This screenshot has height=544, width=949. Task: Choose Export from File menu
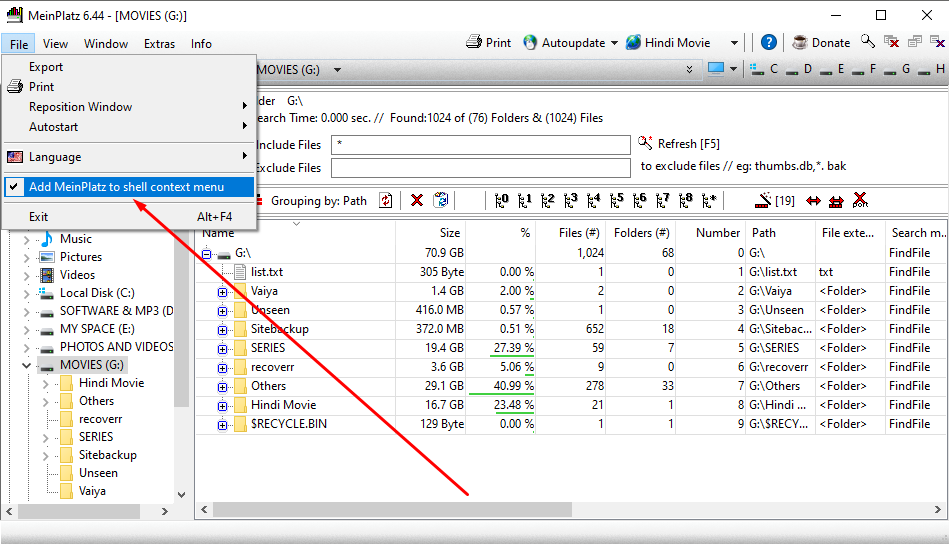(129, 67)
